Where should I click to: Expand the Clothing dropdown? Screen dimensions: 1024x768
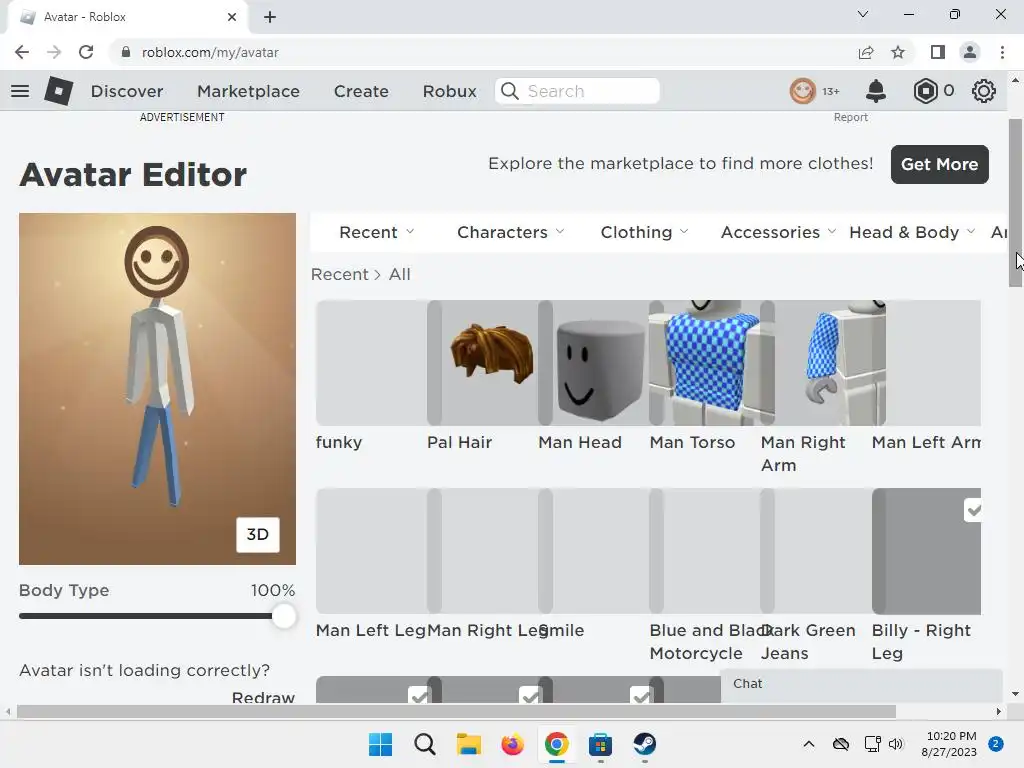click(645, 232)
